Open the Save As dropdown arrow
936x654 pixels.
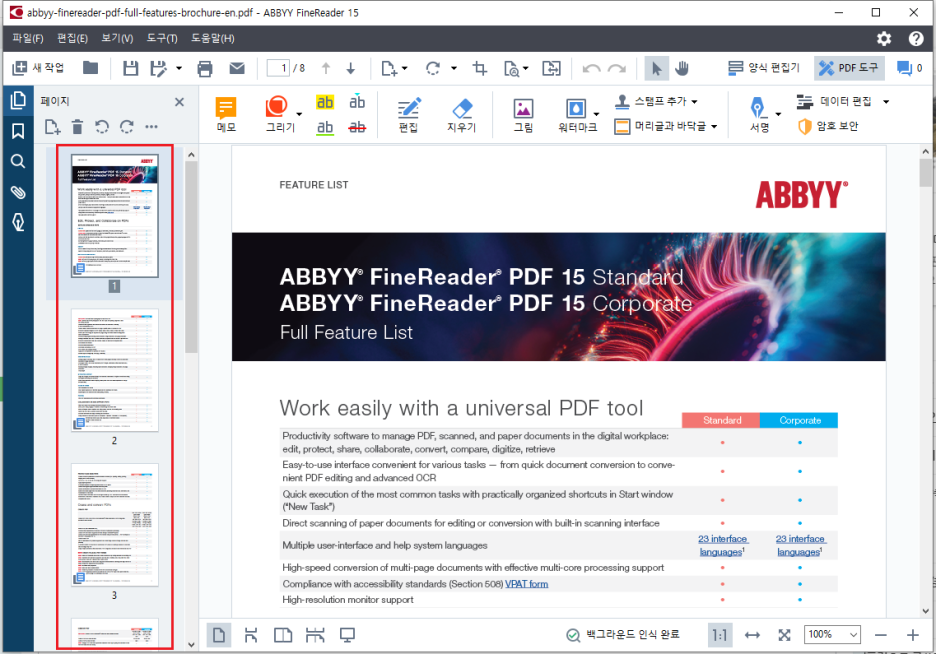179,68
